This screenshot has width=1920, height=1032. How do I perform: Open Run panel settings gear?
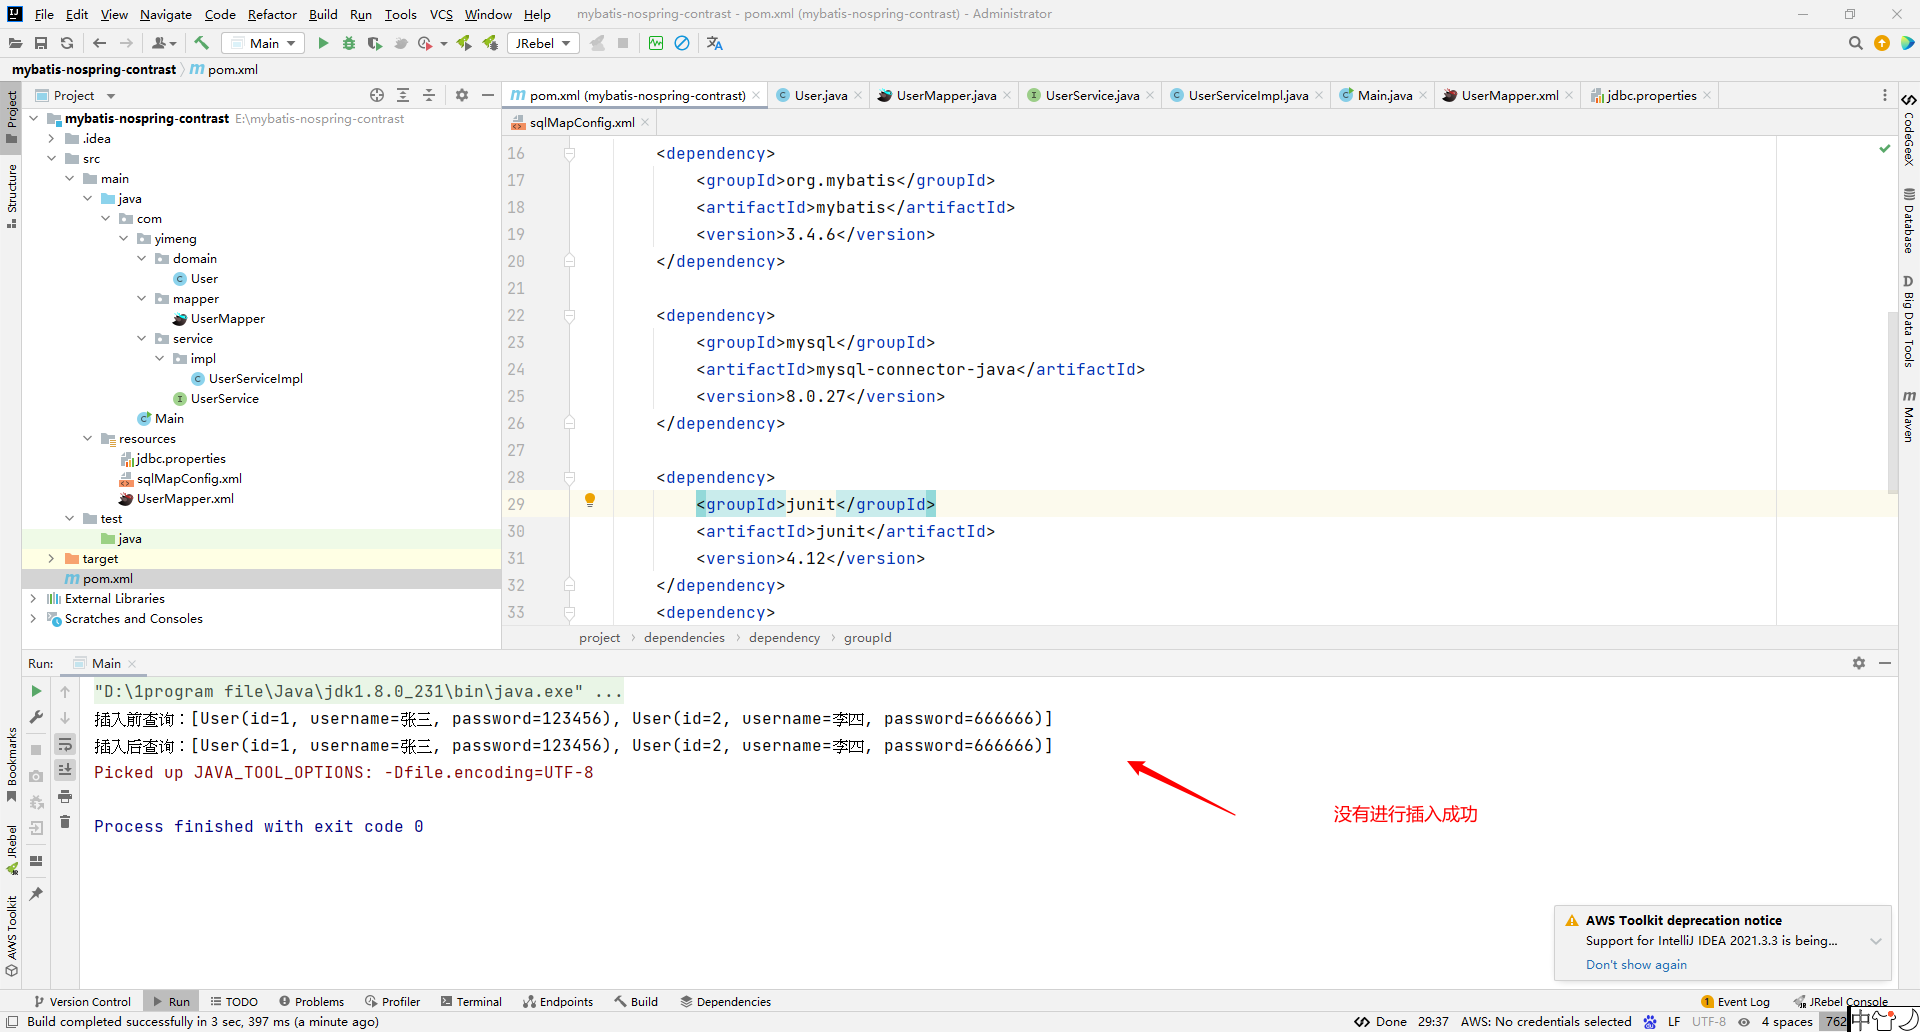(1859, 663)
